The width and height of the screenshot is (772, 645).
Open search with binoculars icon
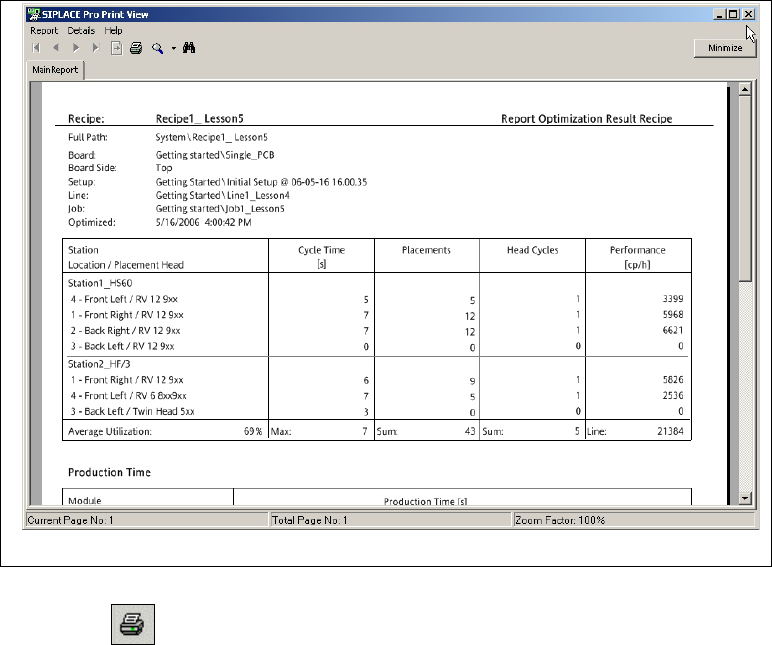(188, 48)
